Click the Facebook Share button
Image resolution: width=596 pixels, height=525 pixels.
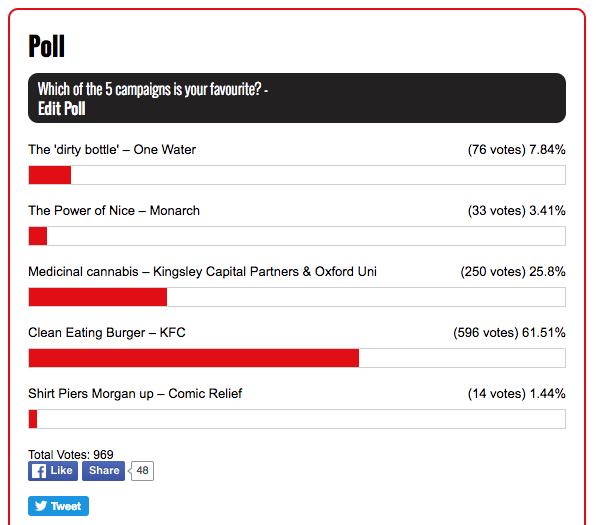[x=103, y=471]
